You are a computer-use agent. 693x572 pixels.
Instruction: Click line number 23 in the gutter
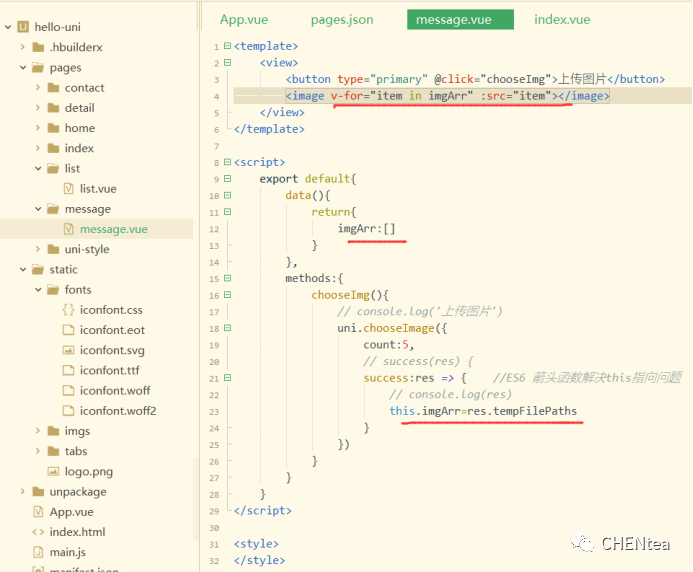(x=215, y=411)
